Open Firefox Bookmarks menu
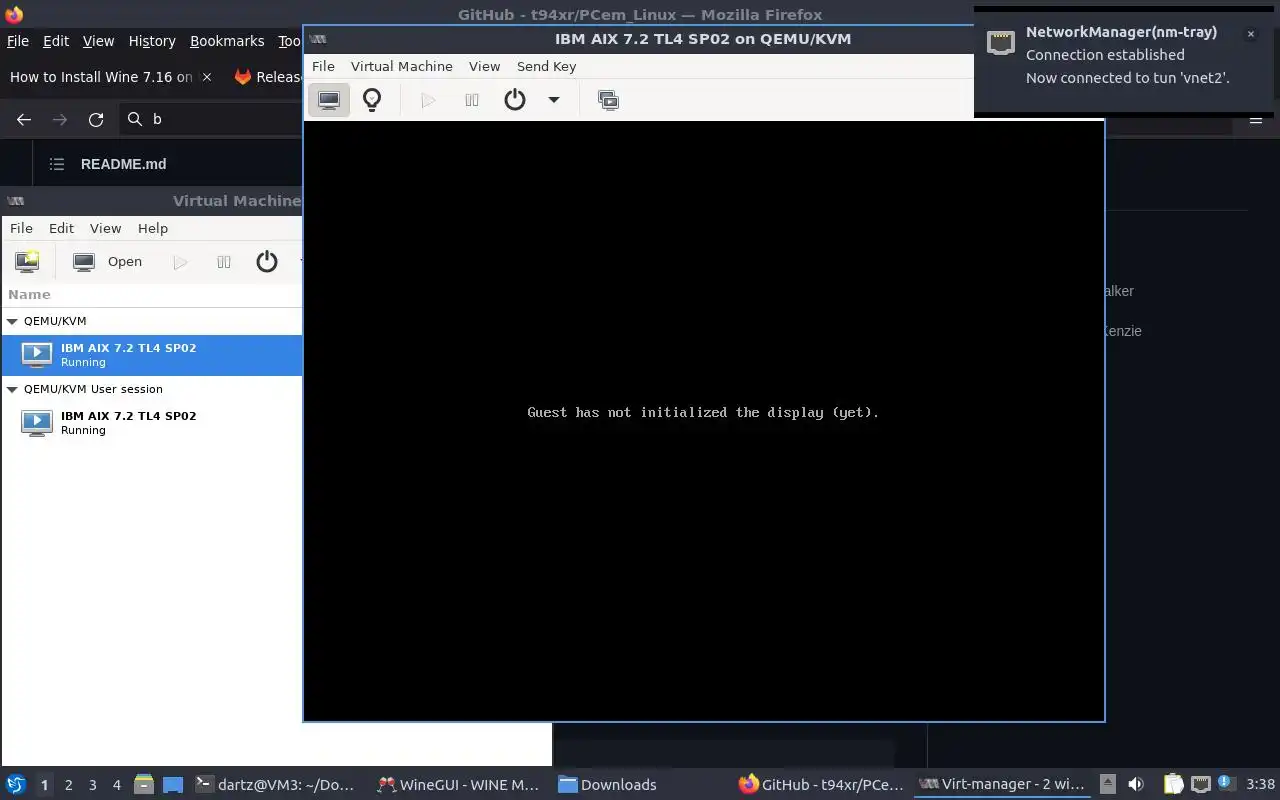 [x=227, y=41]
